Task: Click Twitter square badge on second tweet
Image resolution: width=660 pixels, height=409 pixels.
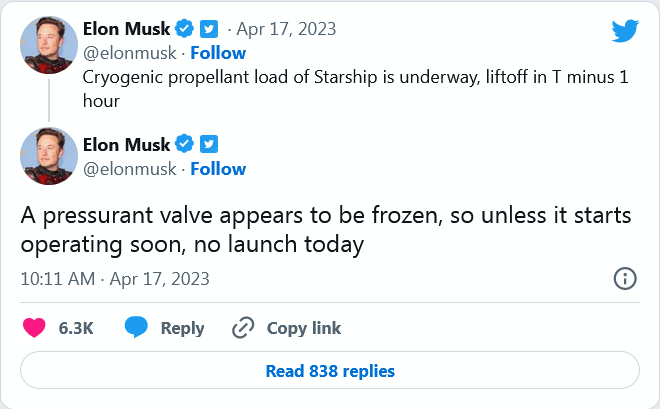Action: coord(209,144)
